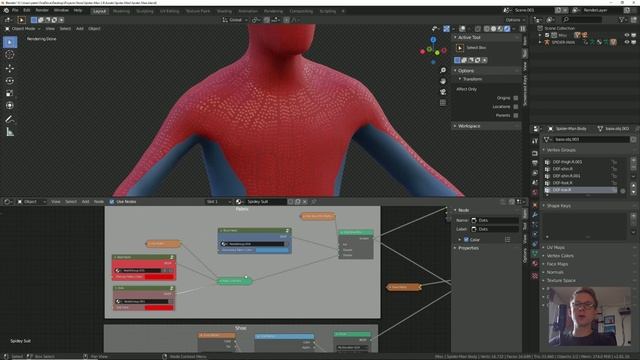Select the Annotate tool
The image size is (640, 360).
pyautogui.click(x=10, y=119)
